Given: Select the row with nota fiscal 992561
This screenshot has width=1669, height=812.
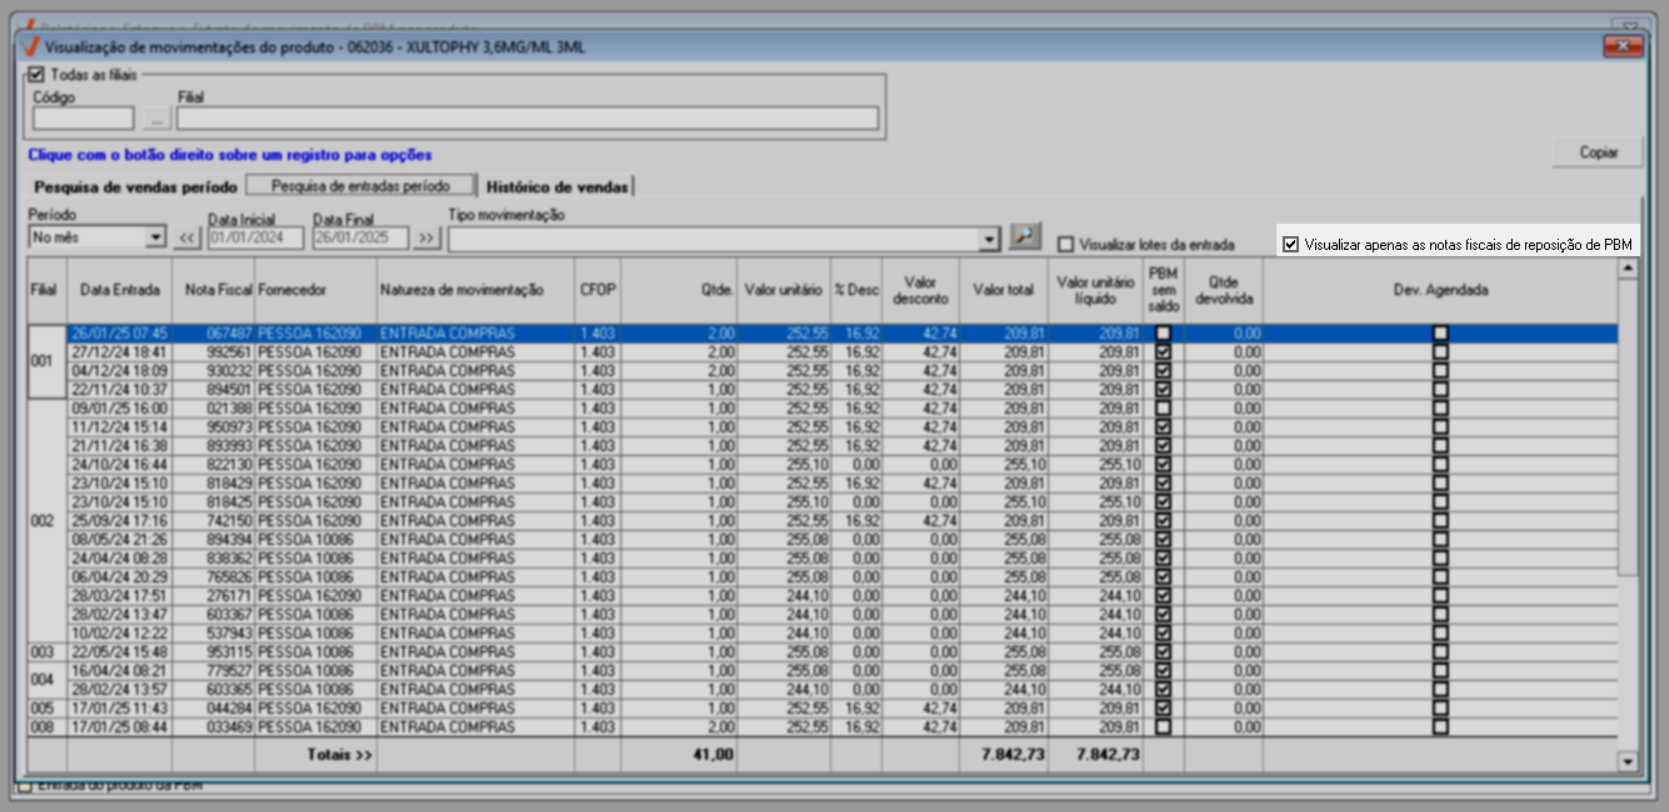Looking at the screenshot, I should (x=227, y=352).
